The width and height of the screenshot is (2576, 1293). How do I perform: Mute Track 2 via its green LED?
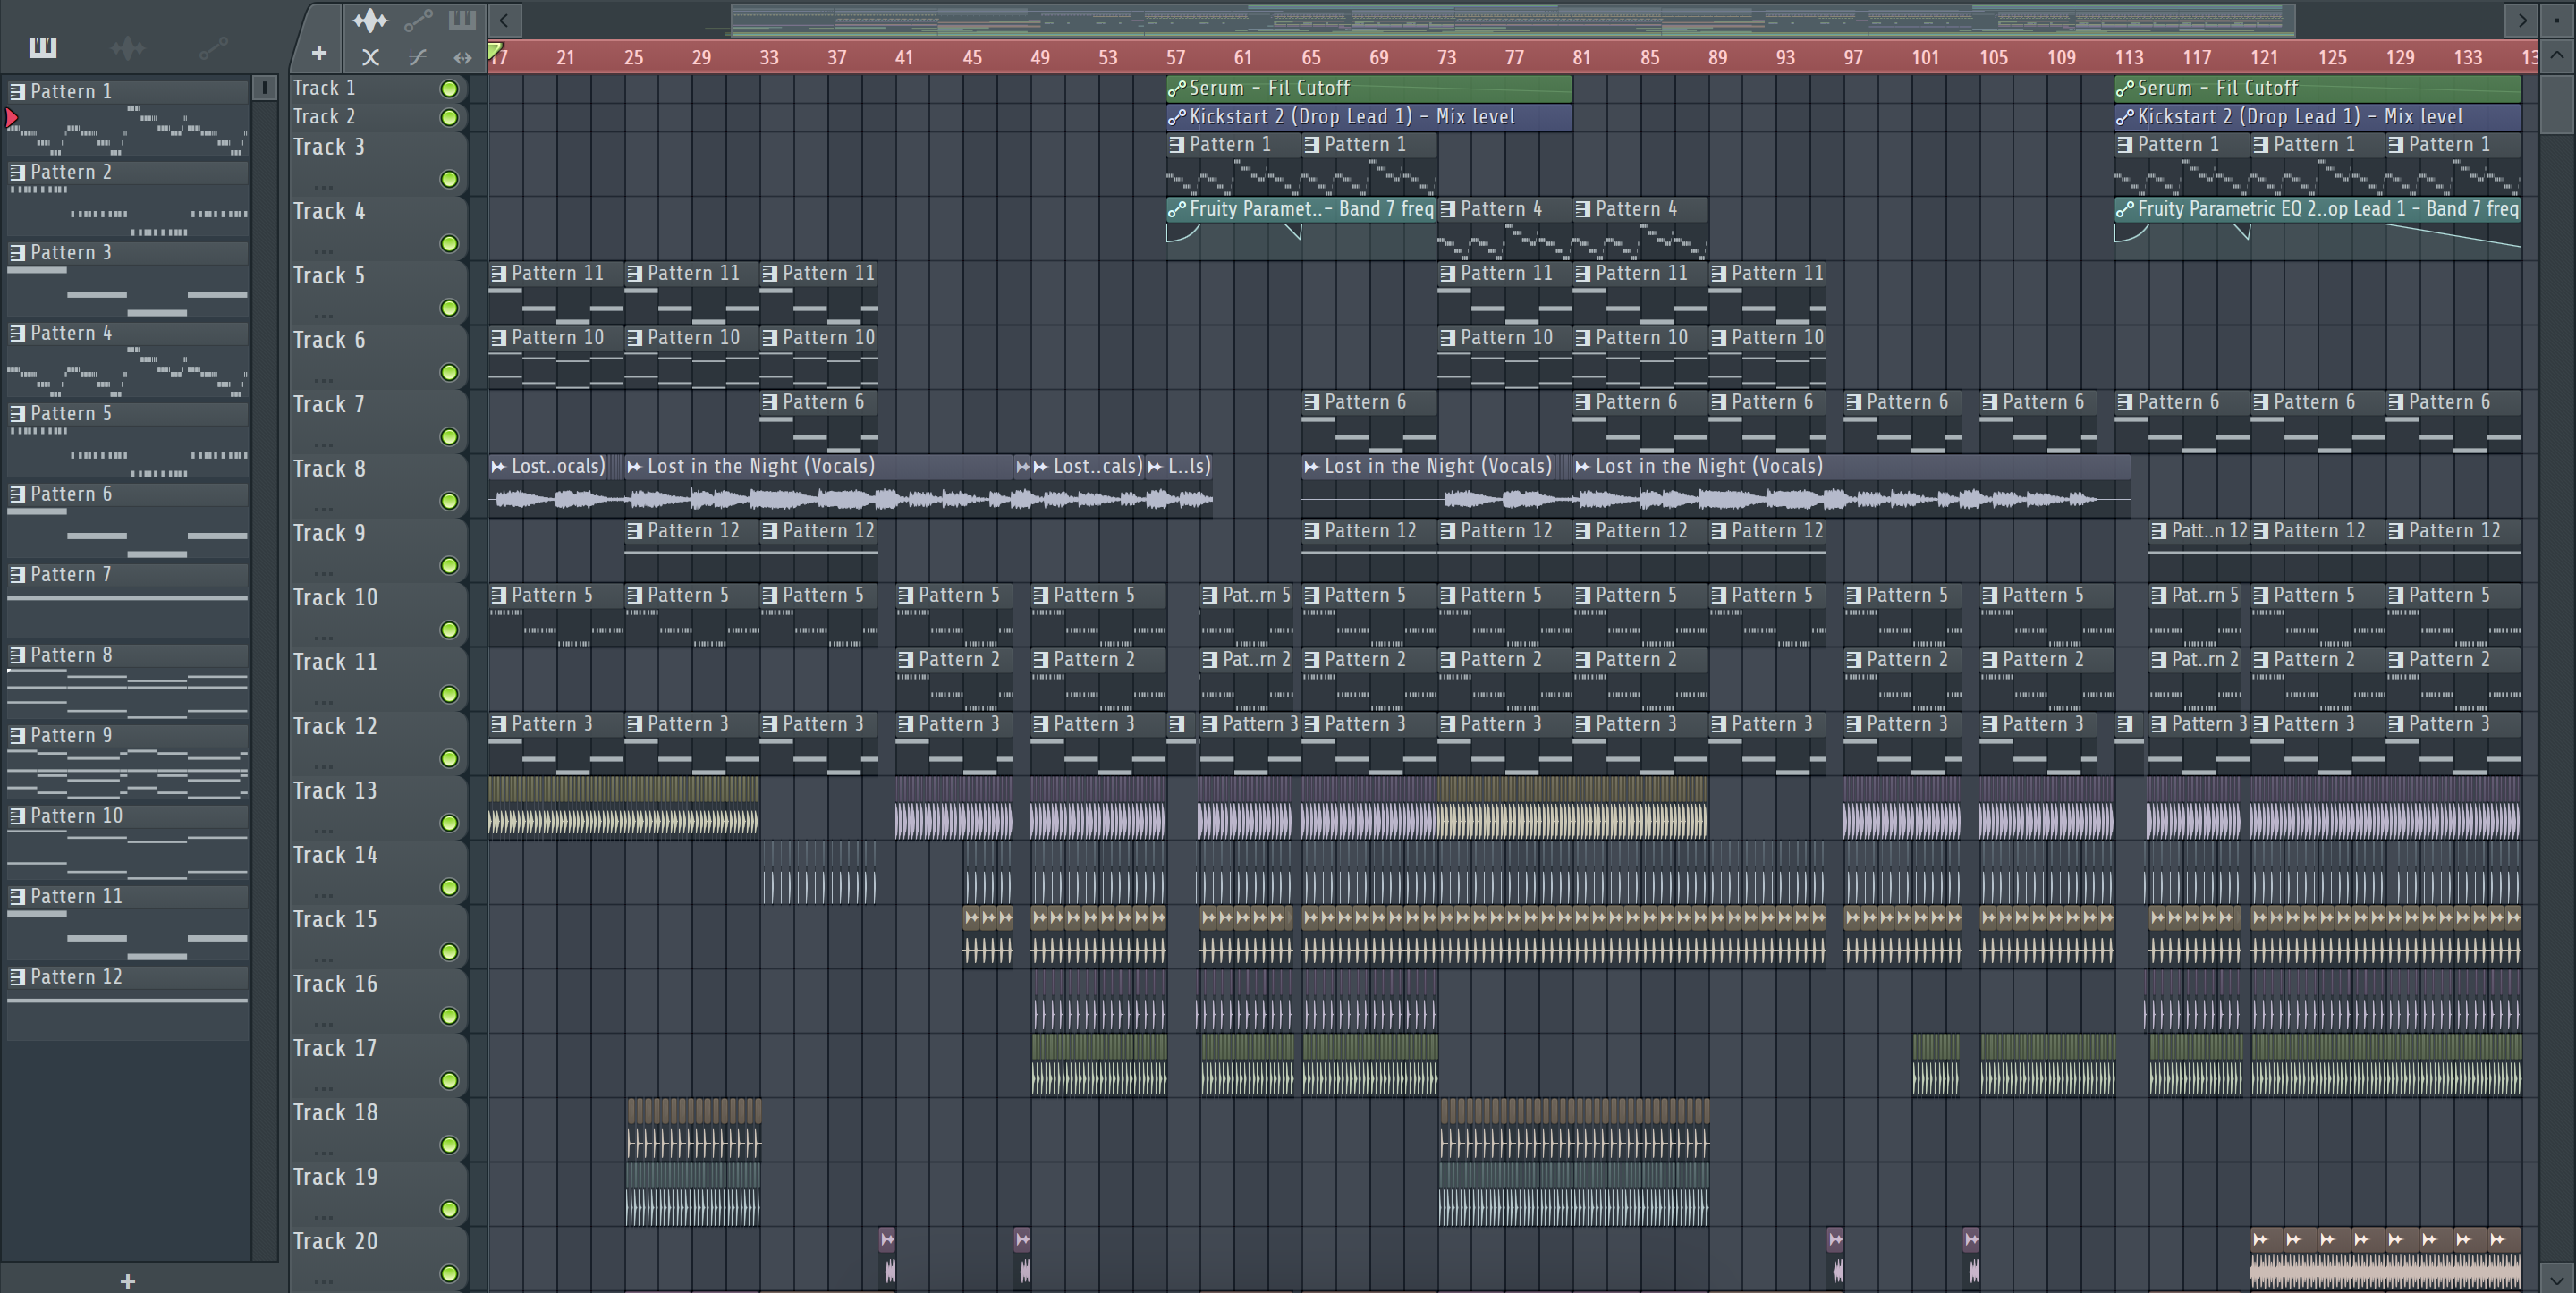click(449, 117)
